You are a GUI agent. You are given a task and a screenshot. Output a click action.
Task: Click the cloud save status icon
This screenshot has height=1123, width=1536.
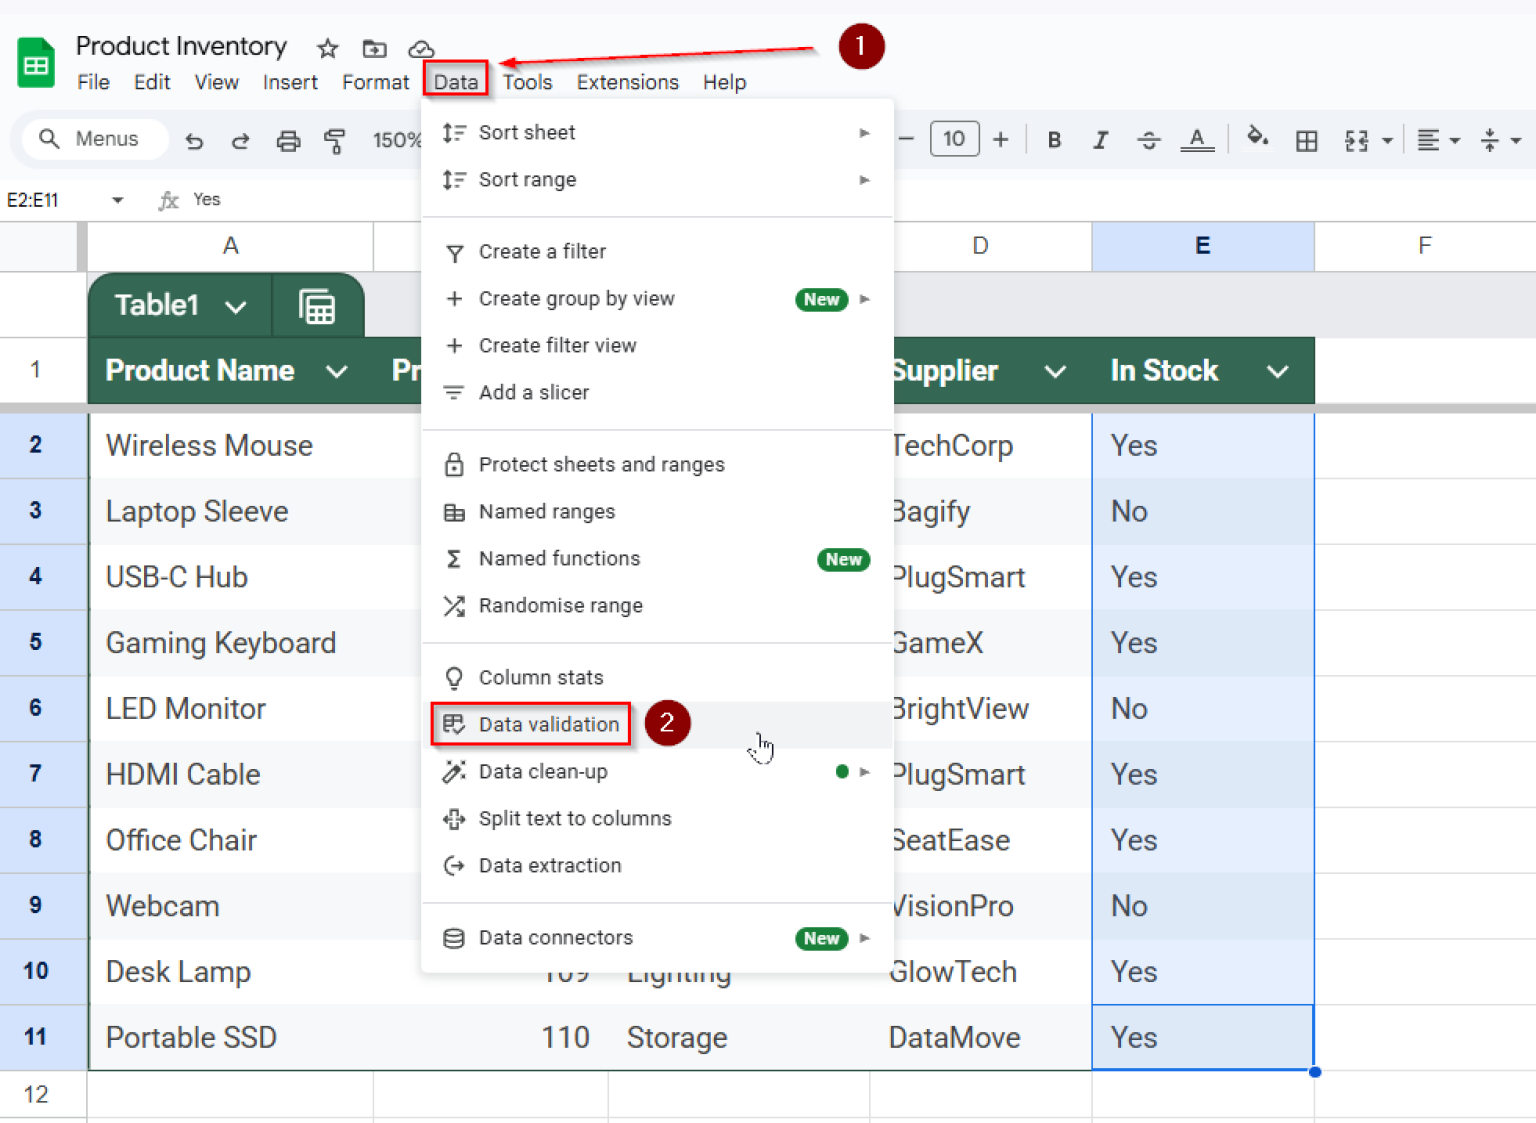421,47
